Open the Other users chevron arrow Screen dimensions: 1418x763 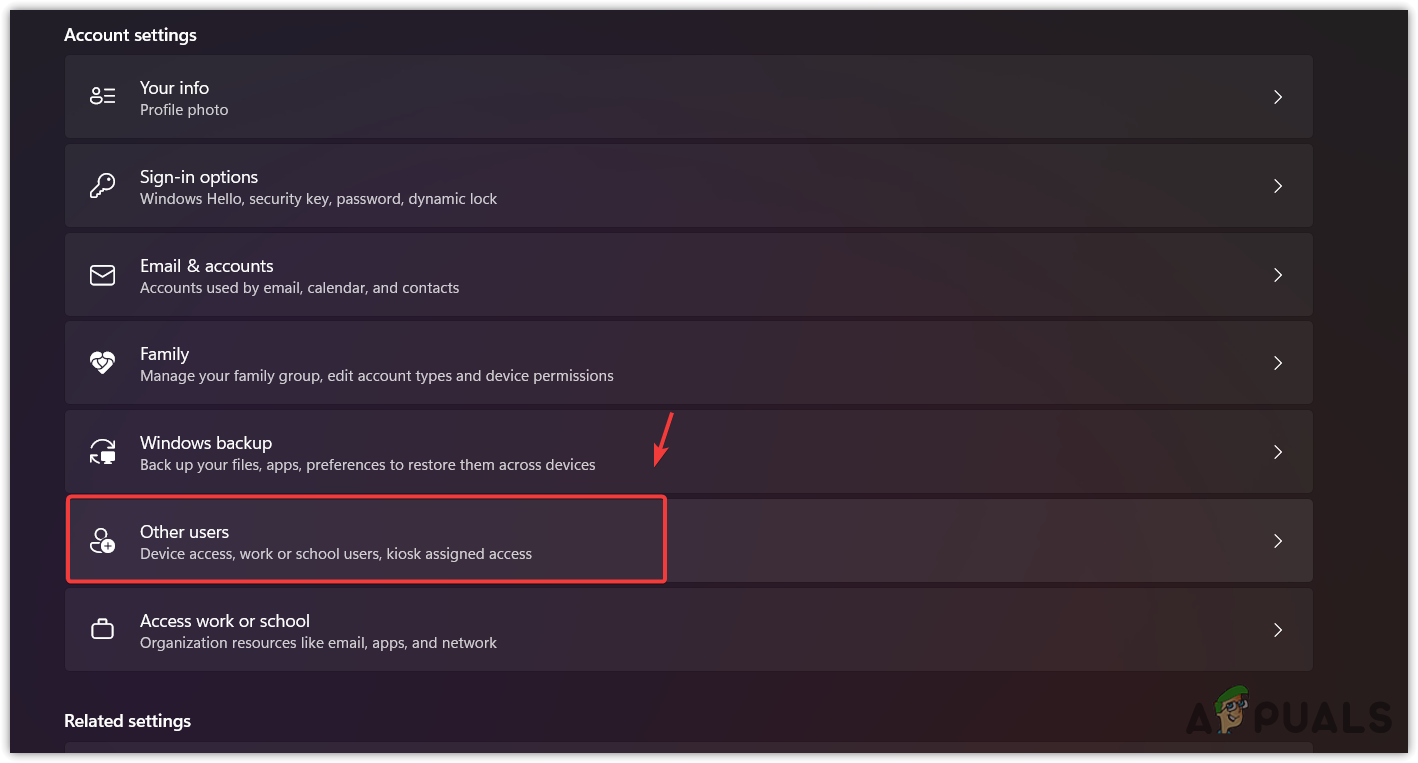click(x=1278, y=541)
